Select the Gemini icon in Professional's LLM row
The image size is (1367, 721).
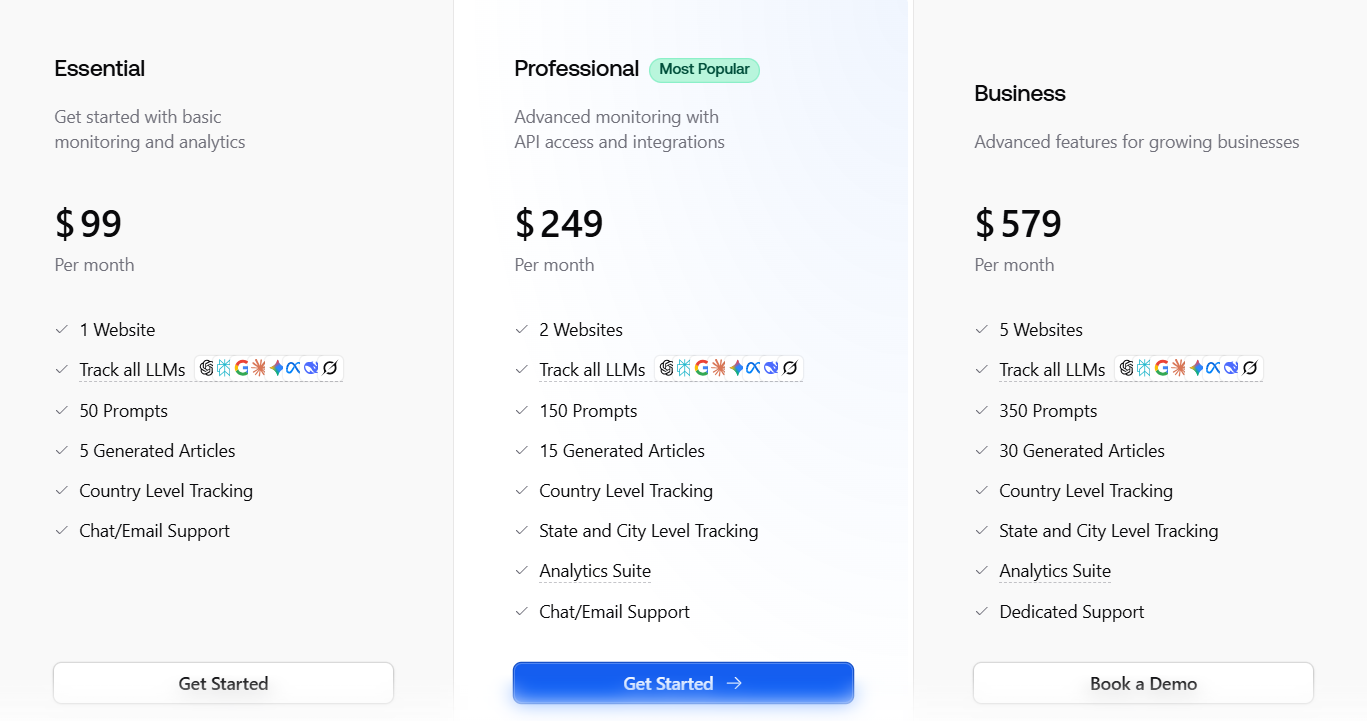pos(736,368)
